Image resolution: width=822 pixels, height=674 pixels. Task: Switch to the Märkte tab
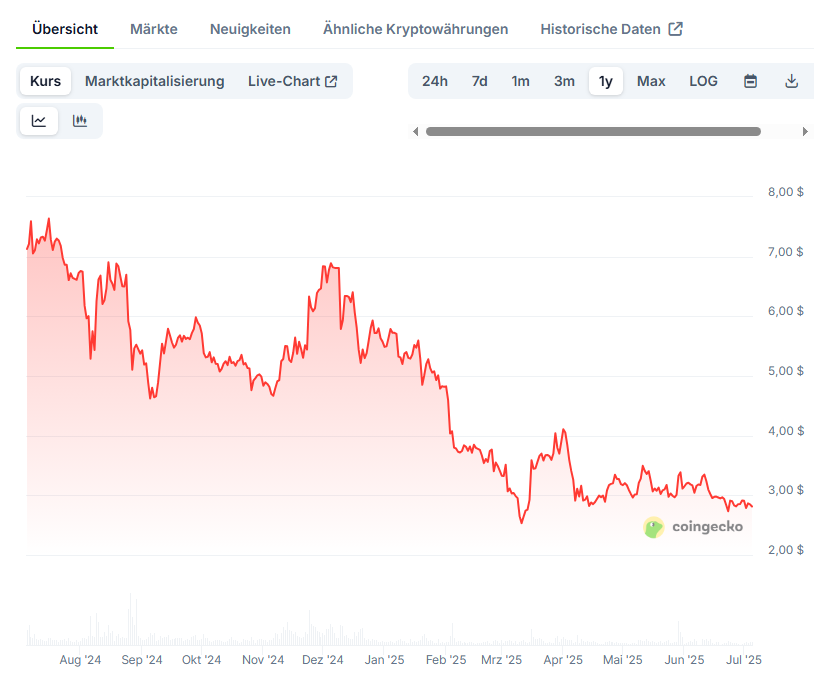click(154, 29)
